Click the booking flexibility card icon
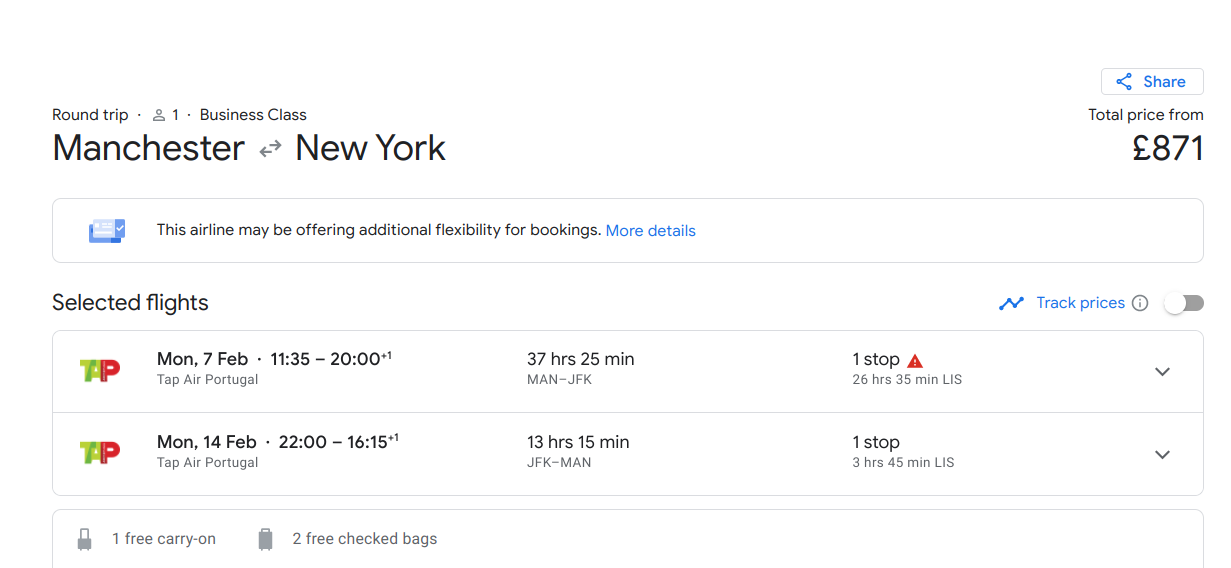Image resolution: width=1231 pixels, height=568 pixels. [107, 230]
